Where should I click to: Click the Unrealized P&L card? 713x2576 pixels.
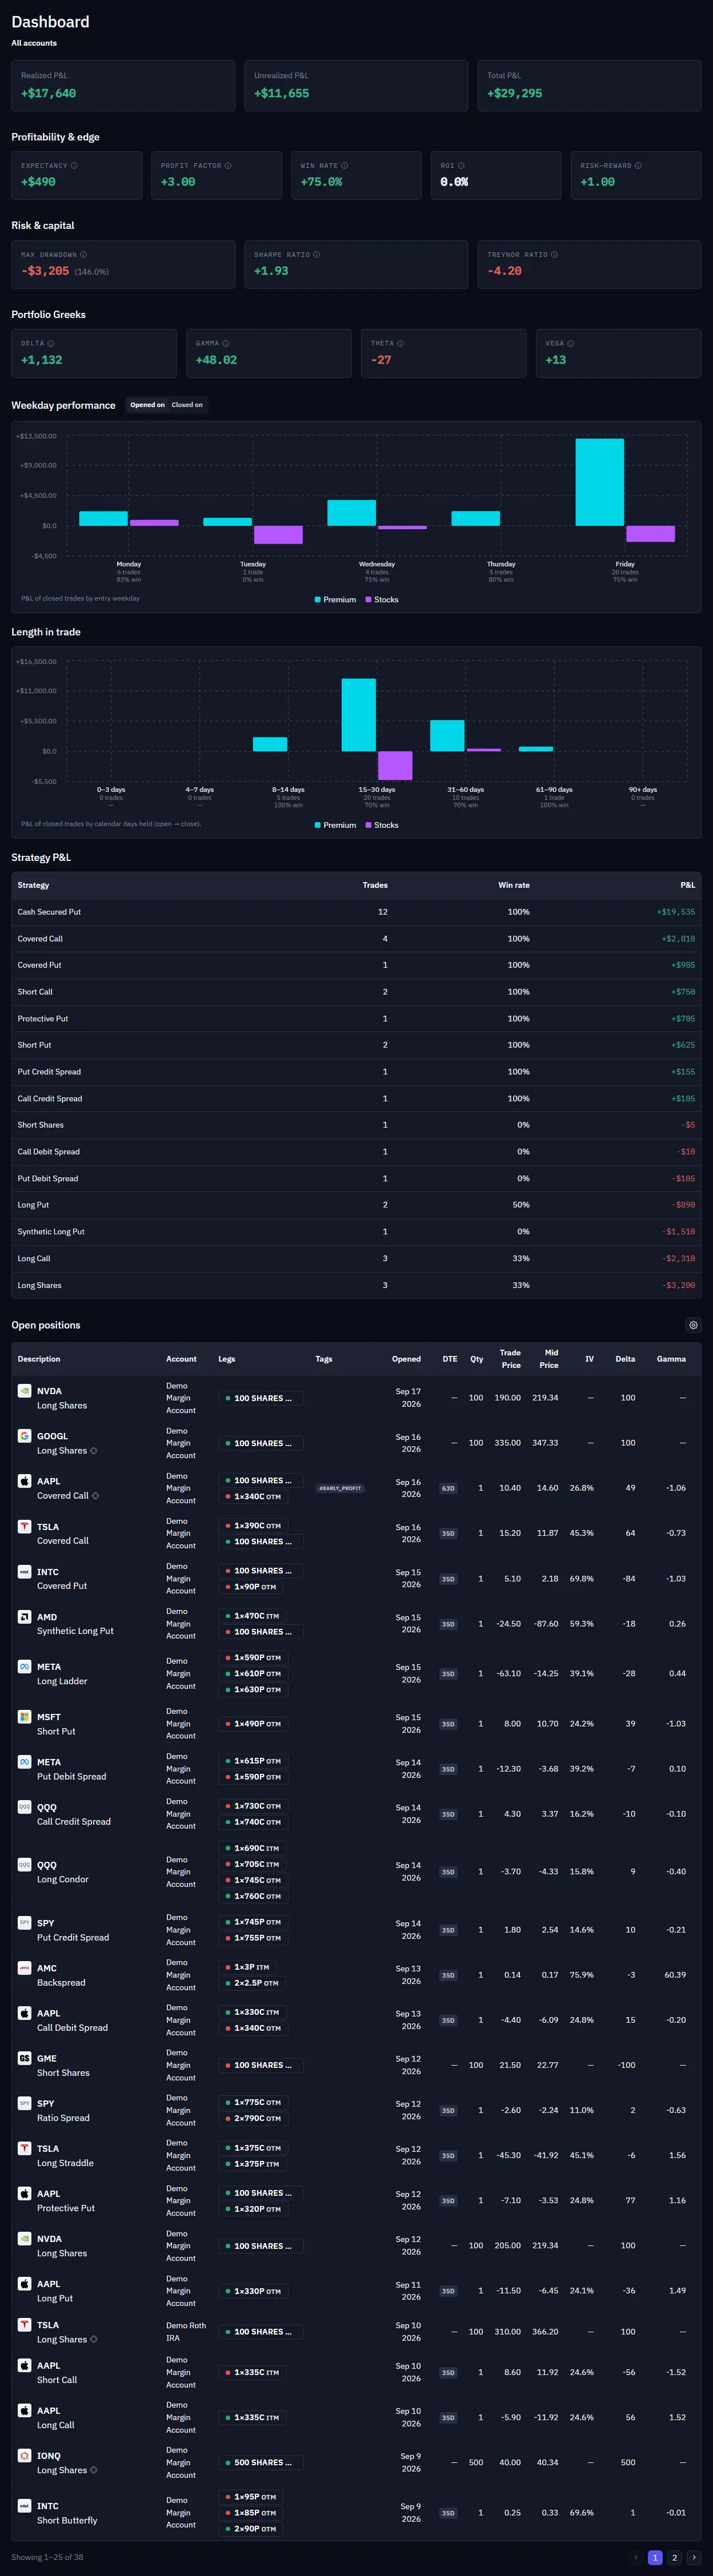pyautogui.click(x=356, y=85)
